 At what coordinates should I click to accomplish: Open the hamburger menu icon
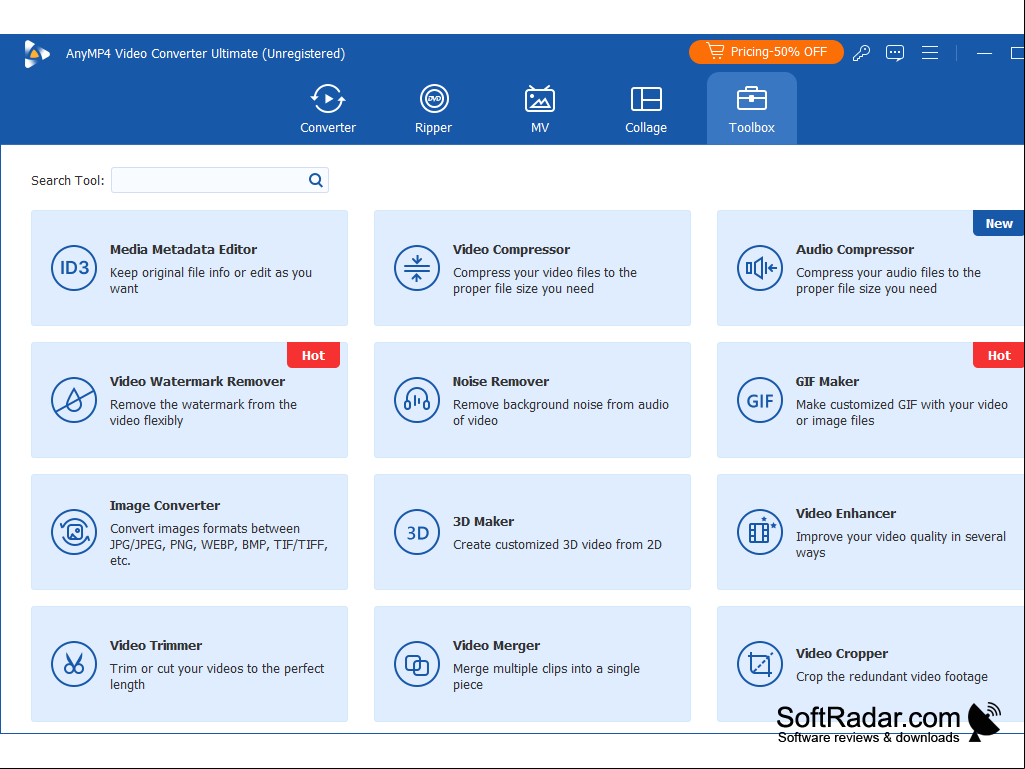point(930,53)
